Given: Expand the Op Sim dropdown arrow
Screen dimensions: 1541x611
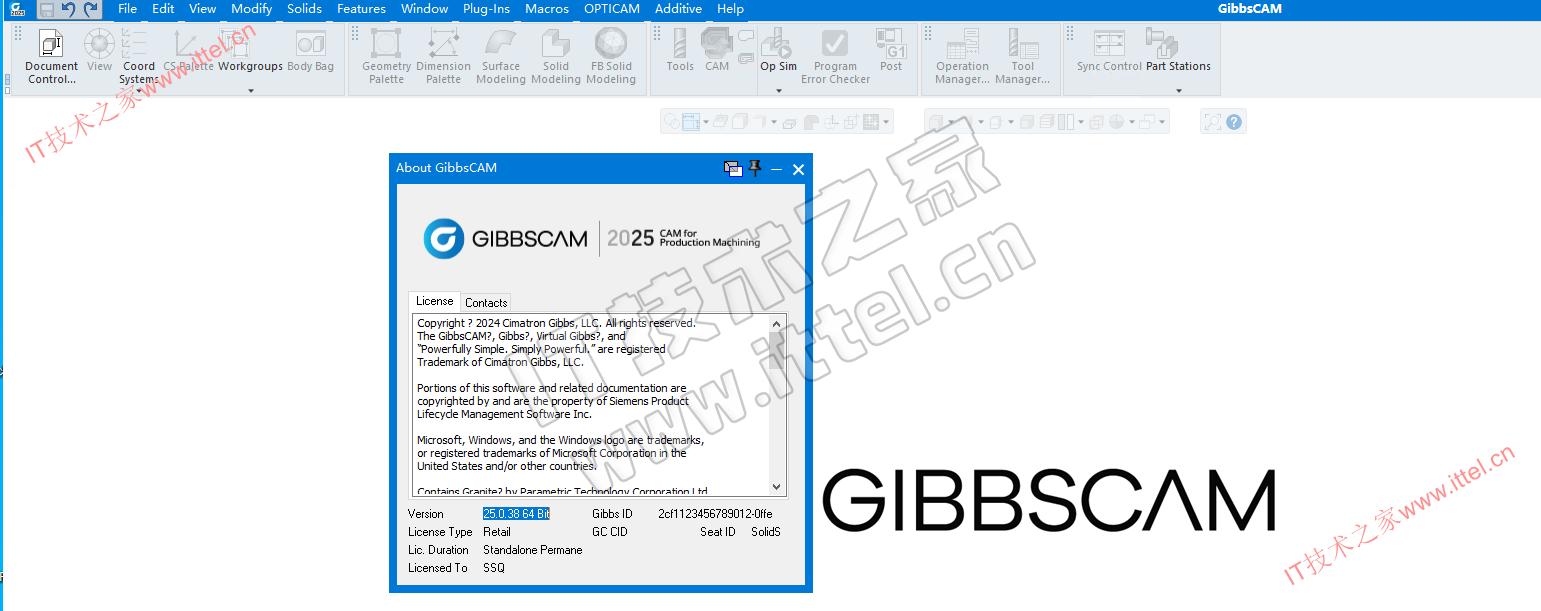Looking at the screenshot, I should [779, 91].
